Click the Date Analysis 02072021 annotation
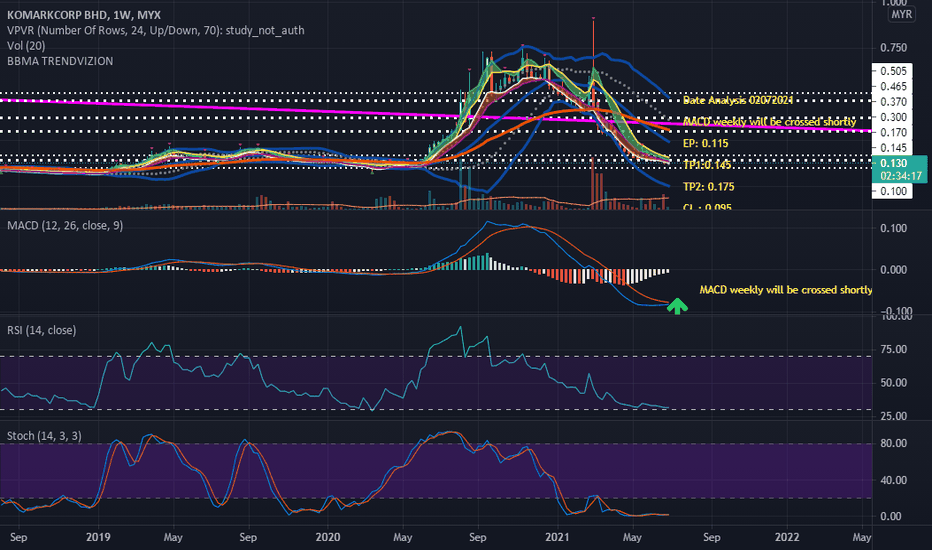932x550 pixels. pos(738,100)
